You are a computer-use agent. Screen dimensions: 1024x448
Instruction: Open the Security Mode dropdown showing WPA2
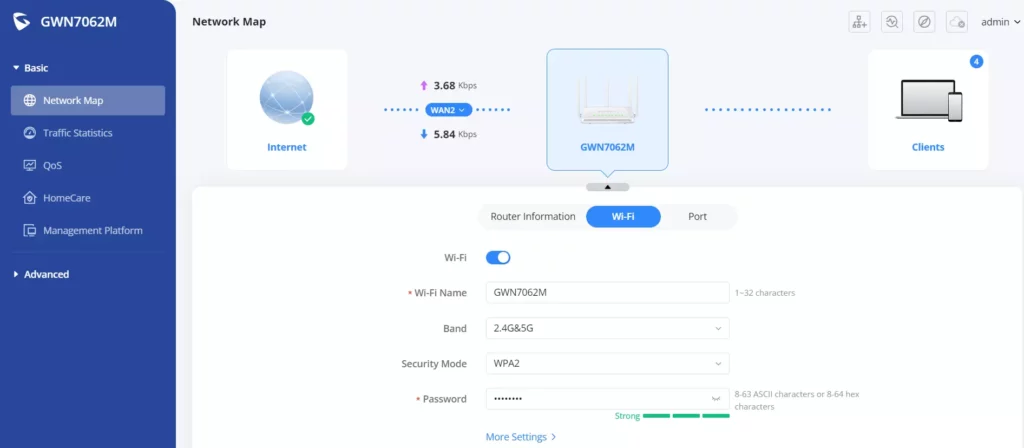(x=607, y=364)
